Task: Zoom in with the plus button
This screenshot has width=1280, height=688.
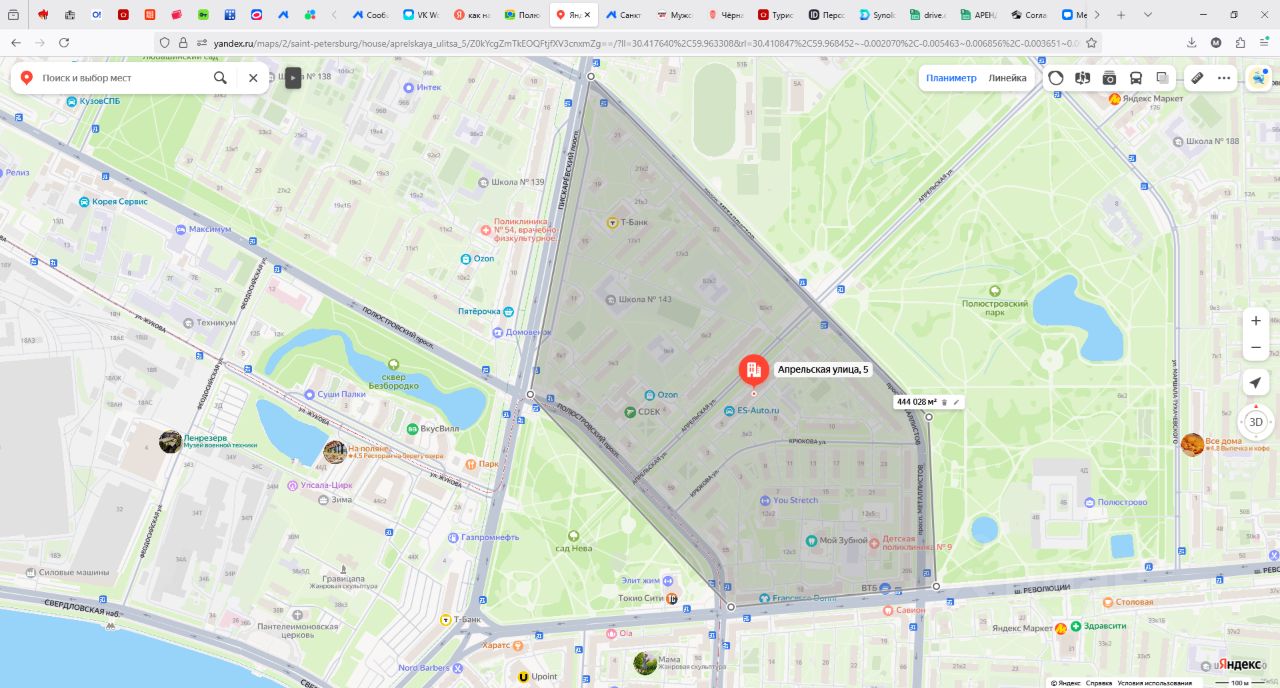Action: 1256,321
